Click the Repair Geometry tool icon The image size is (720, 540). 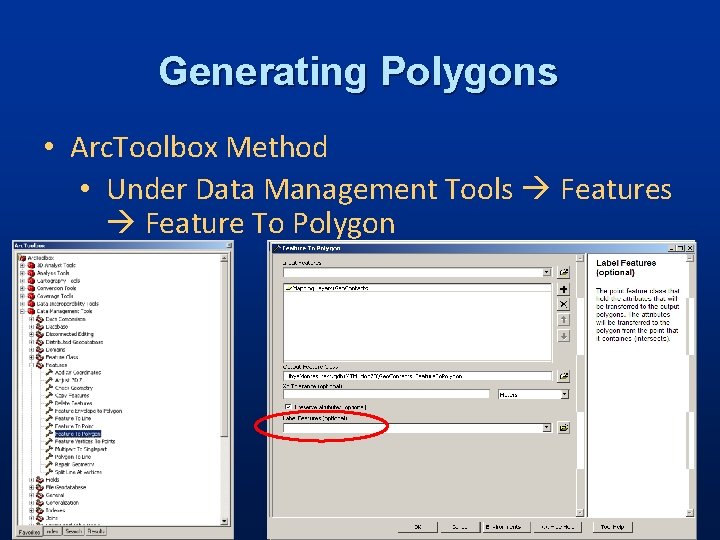click(x=49, y=464)
